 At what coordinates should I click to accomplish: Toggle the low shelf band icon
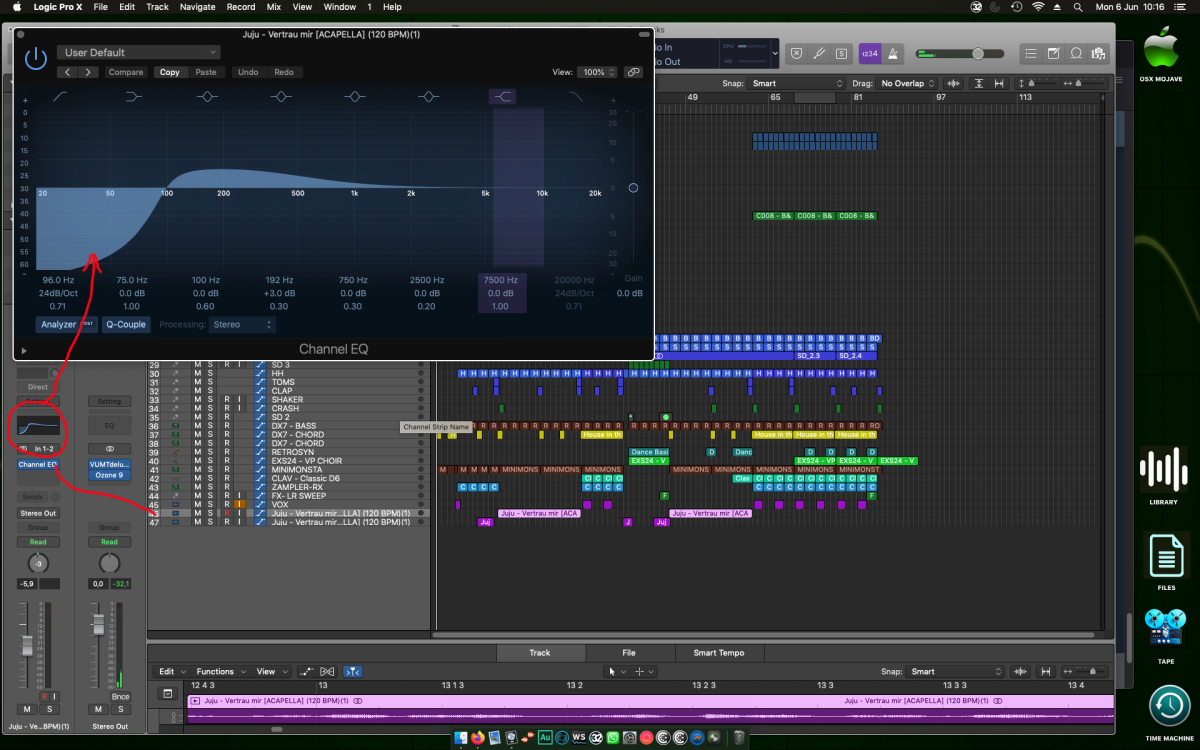click(x=134, y=96)
